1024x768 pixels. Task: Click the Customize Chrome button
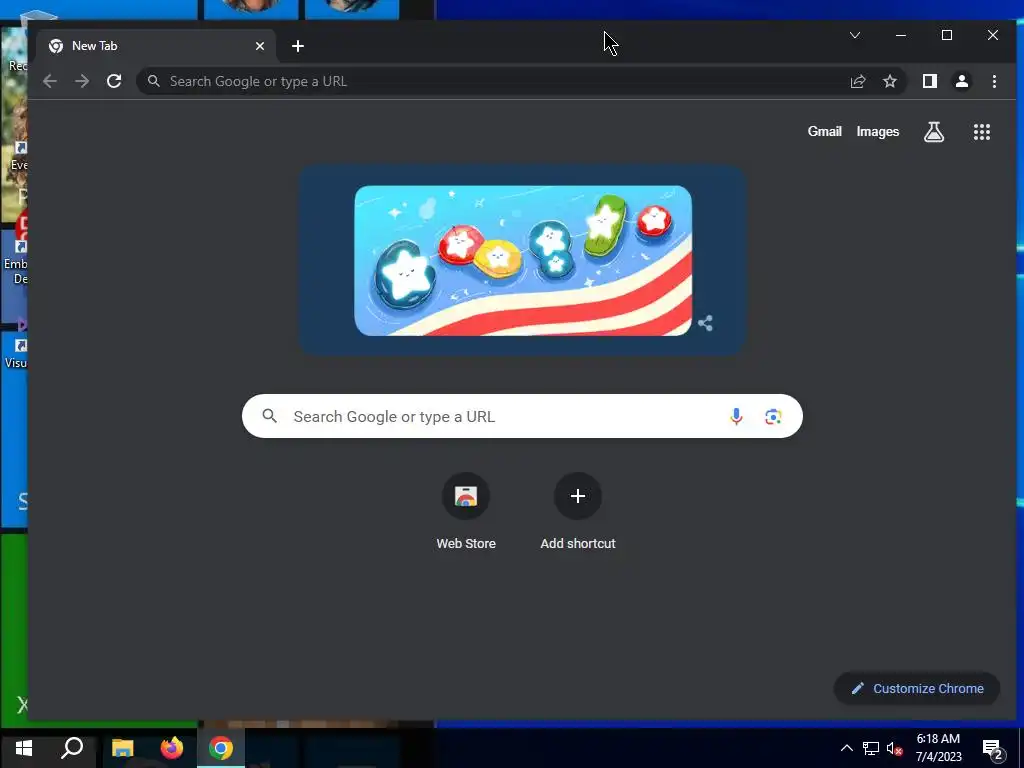coord(917,688)
